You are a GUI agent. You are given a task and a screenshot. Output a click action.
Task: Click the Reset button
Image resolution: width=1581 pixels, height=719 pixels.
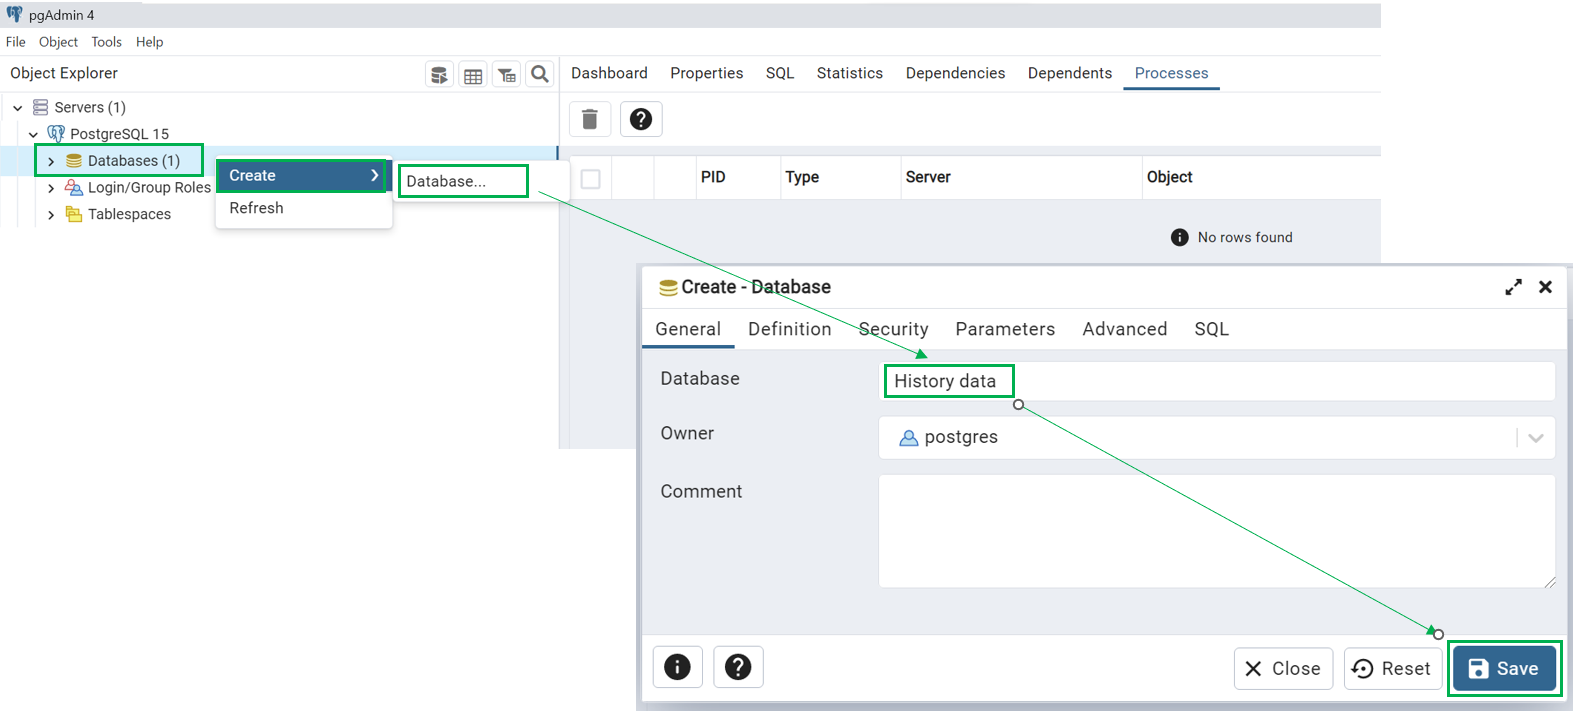(1392, 668)
